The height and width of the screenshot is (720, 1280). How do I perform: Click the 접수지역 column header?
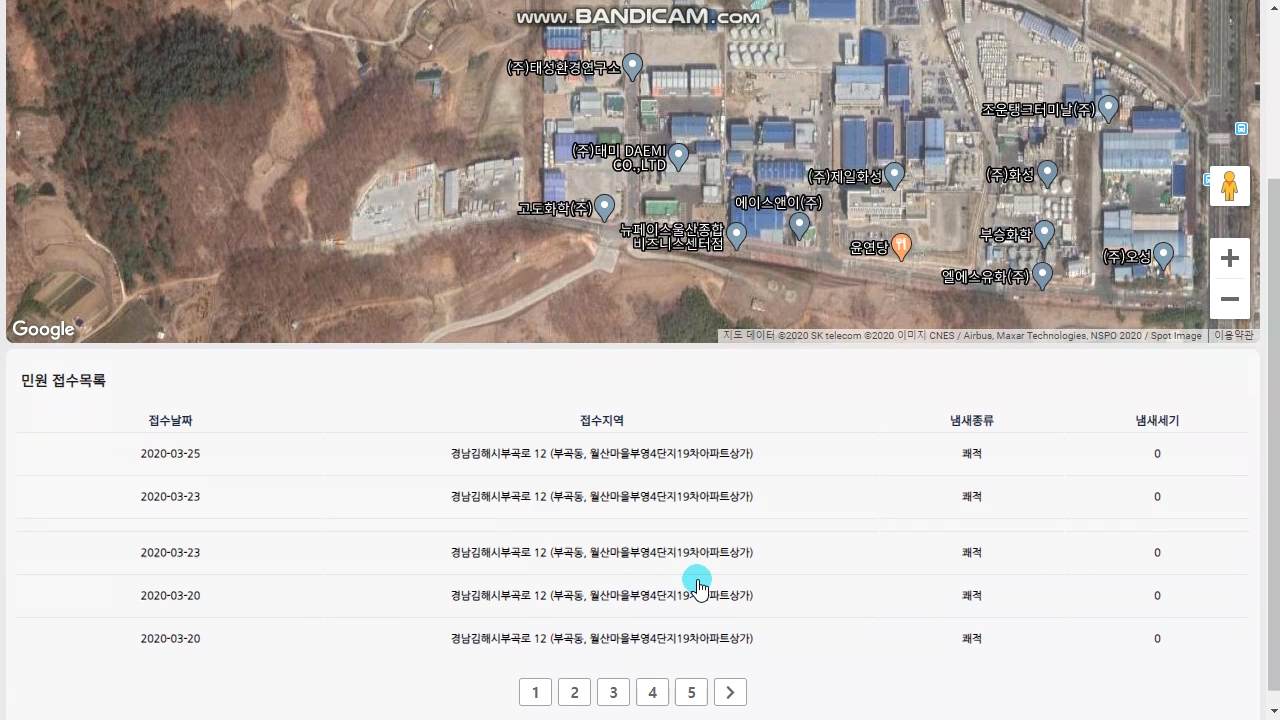(x=601, y=421)
